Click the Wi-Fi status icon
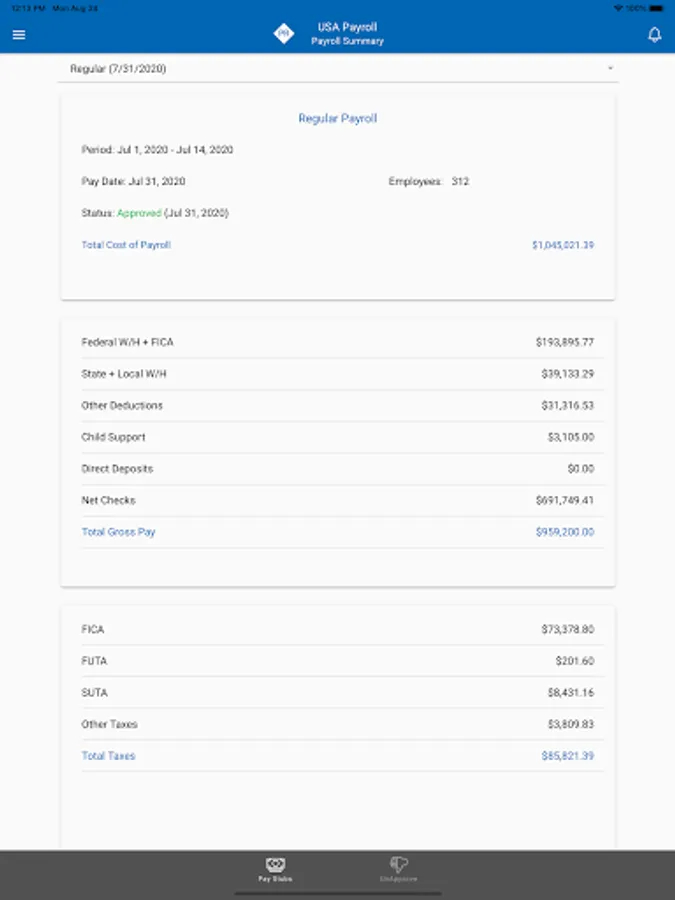675x900 pixels. coord(619,7)
